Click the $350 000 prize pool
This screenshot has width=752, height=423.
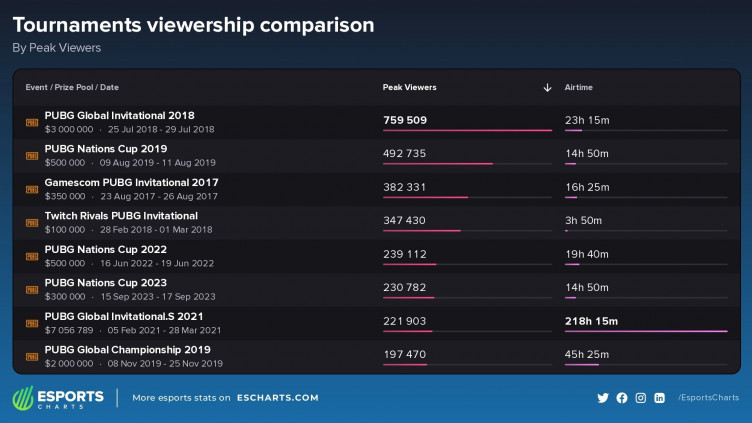65,196
